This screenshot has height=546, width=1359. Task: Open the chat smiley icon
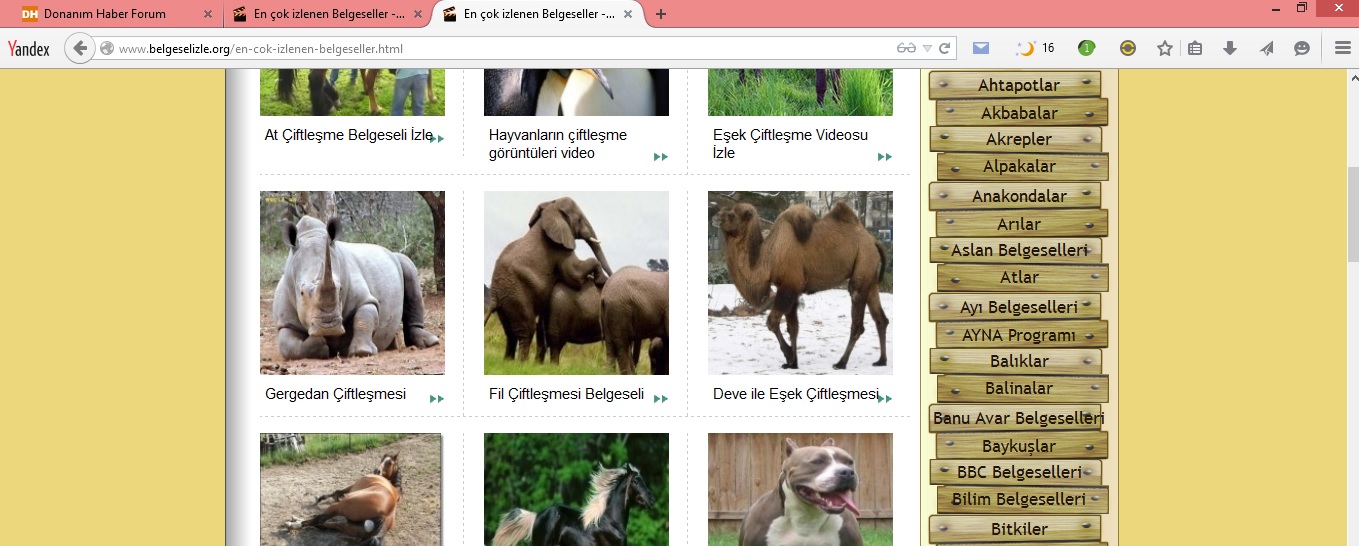[1301, 48]
